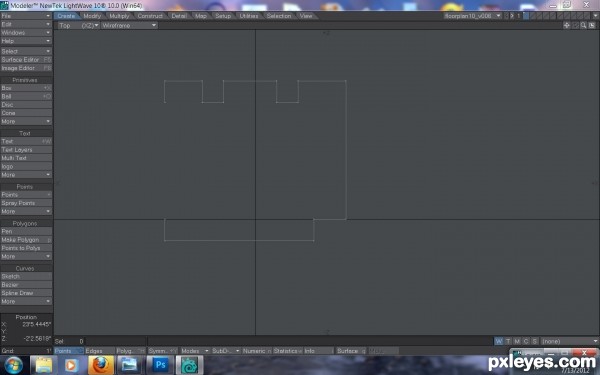Go to previous layer bank arrow
600x375 pixels.
[x=506, y=16]
